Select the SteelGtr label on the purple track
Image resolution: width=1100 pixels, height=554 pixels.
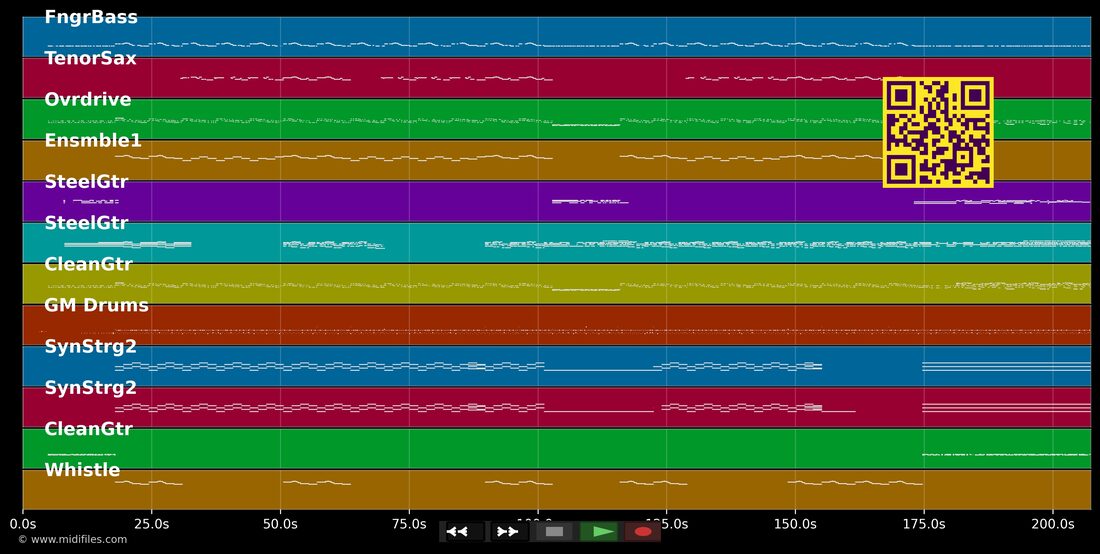(x=86, y=182)
